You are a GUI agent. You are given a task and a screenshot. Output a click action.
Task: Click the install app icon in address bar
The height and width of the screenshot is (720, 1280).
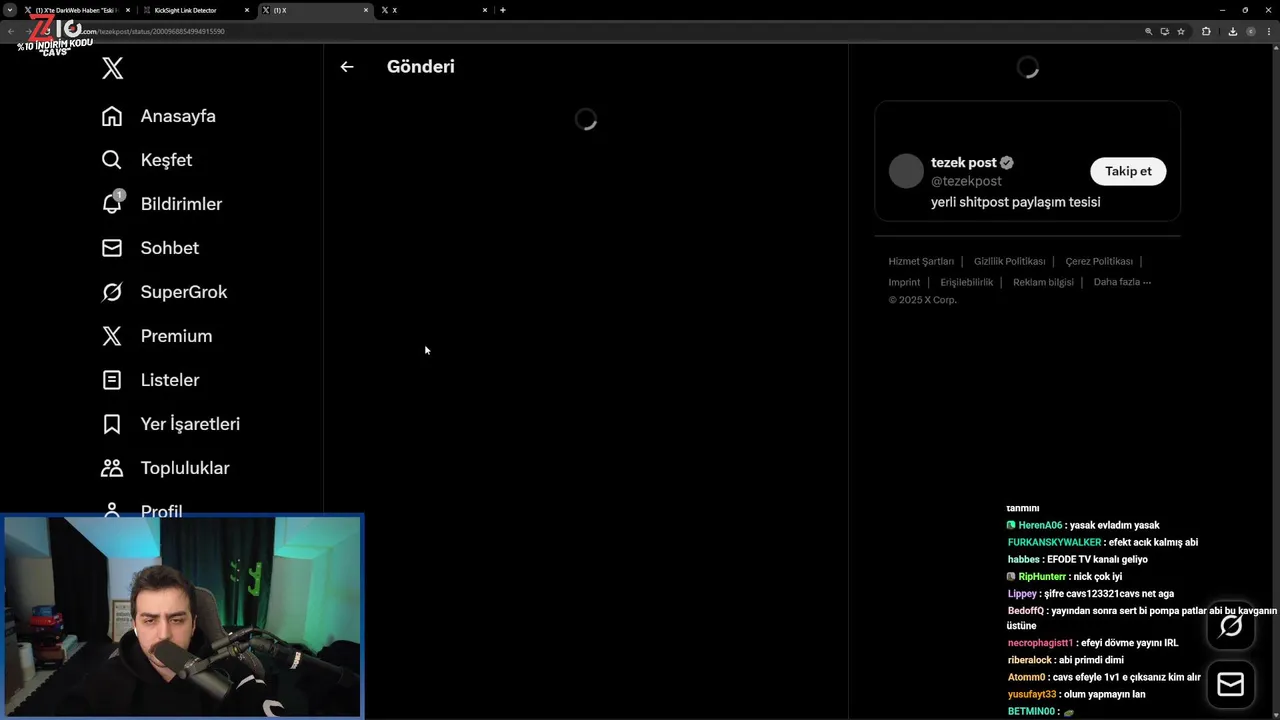point(1165,31)
